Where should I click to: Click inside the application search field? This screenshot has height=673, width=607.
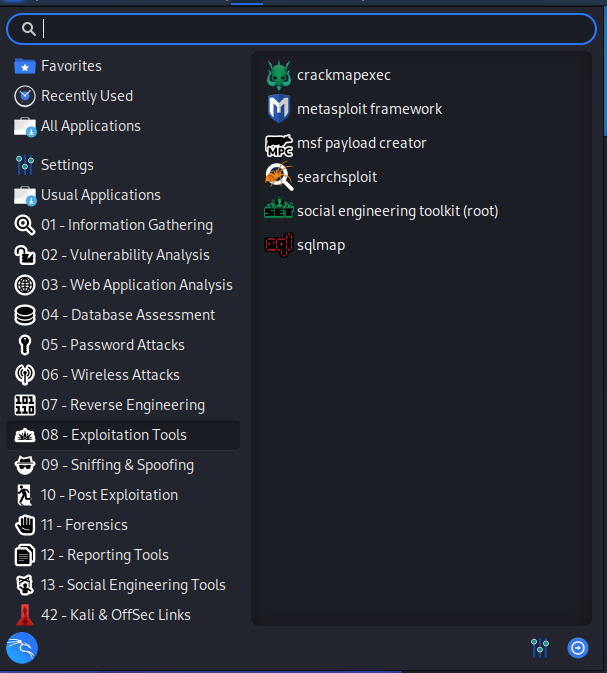301,29
